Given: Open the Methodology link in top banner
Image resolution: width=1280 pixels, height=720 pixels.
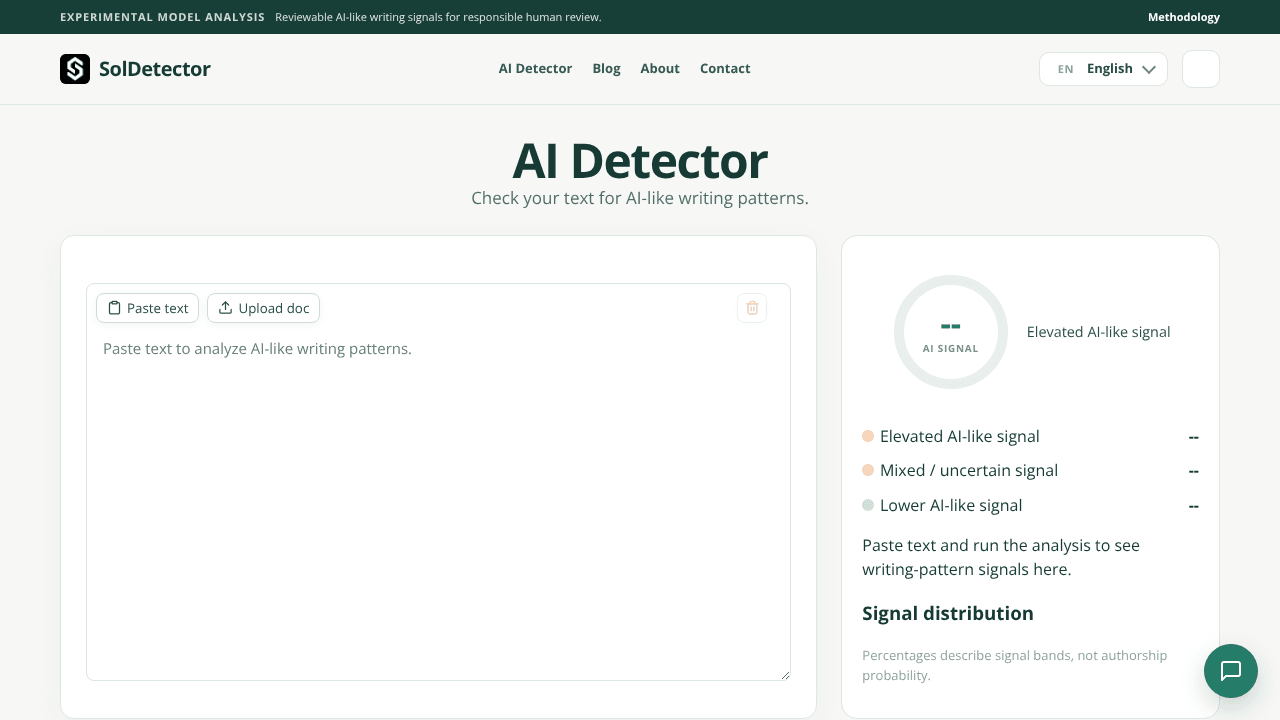Looking at the screenshot, I should pyautogui.click(x=1184, y=17).
